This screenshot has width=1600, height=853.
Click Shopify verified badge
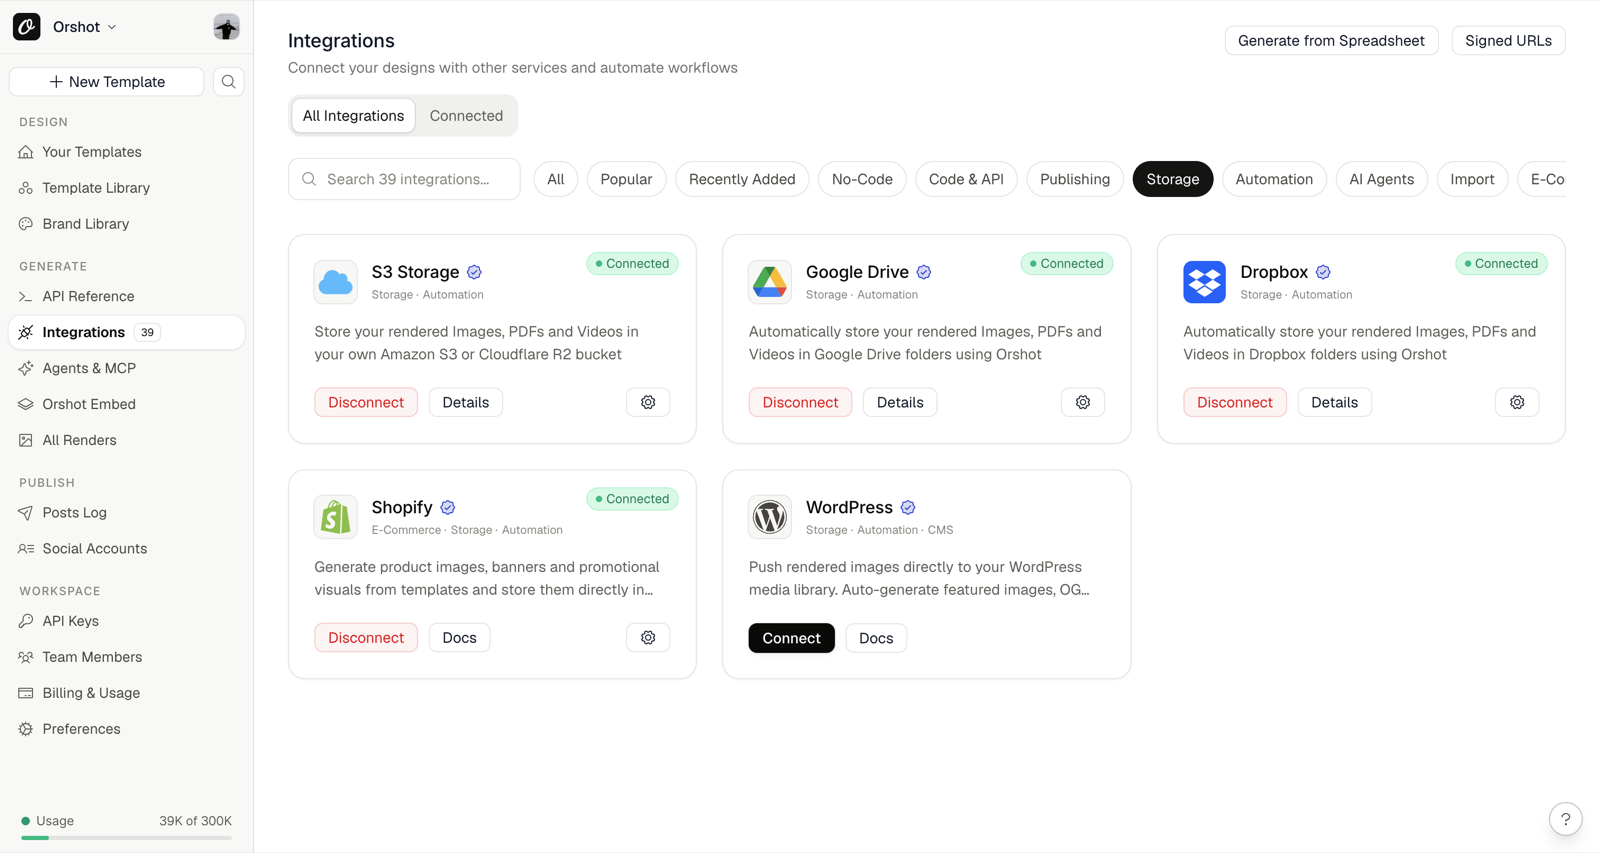448,507
